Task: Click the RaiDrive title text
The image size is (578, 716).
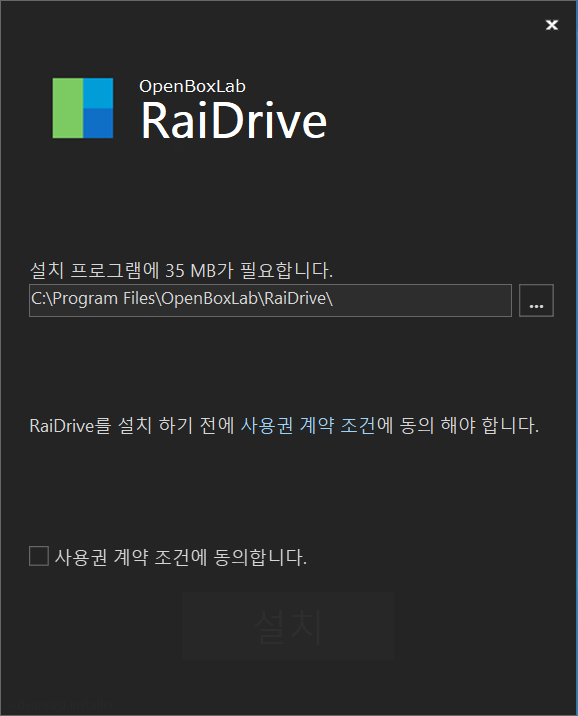Action: click(233, 120)
